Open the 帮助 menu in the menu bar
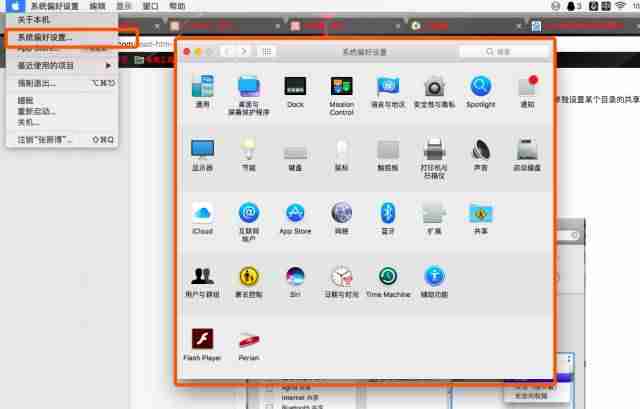 coord(177,6)
